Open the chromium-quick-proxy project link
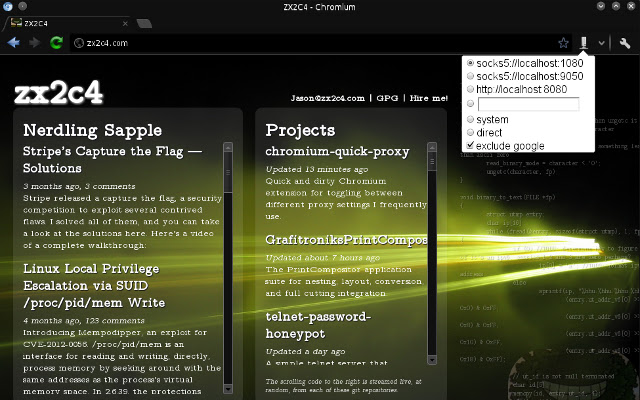Viewport: 640px width, 400px height. [x=337, y=151]
